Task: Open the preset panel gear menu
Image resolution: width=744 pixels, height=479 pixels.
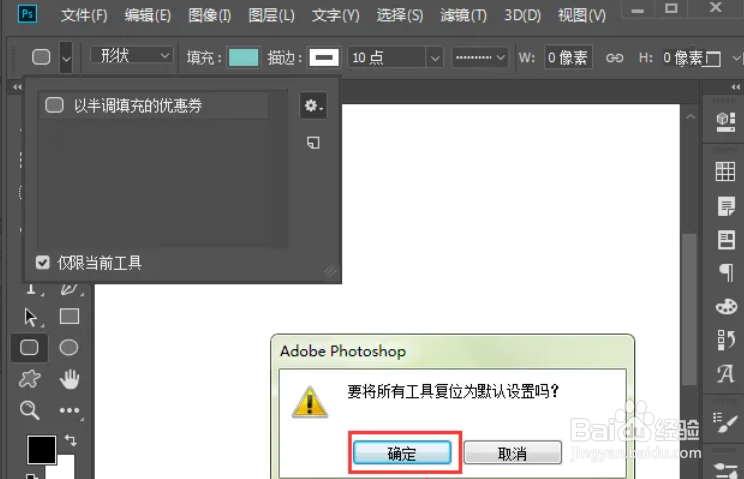Action: coord(313,105)
